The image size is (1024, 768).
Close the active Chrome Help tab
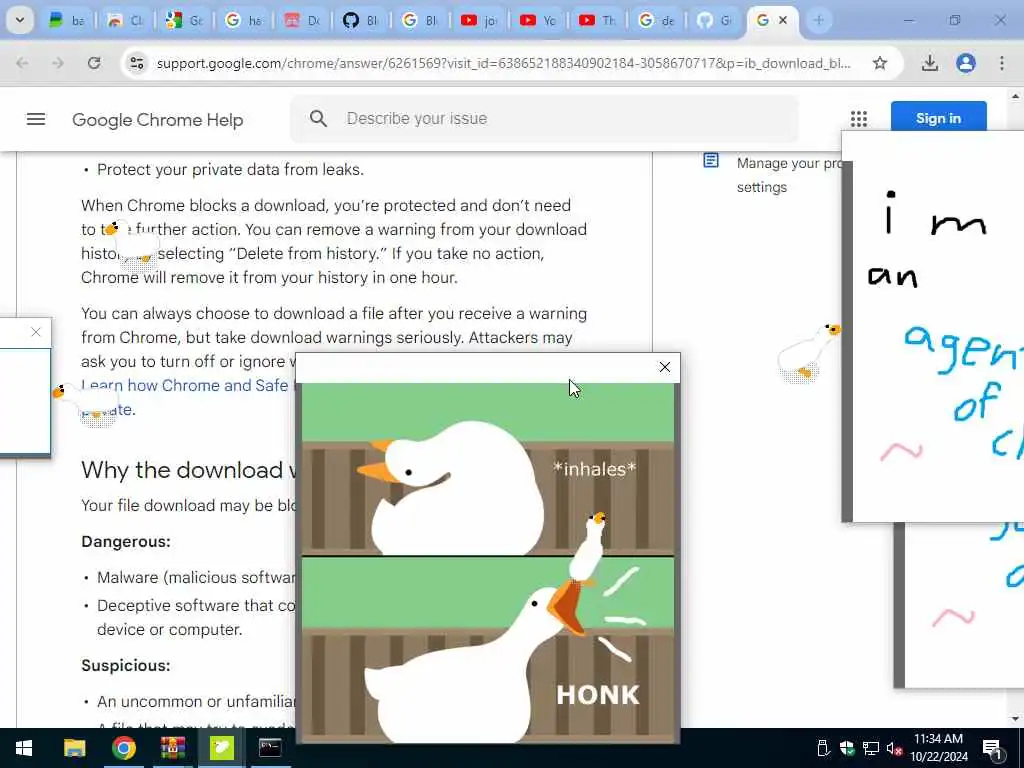coord(782,20)
